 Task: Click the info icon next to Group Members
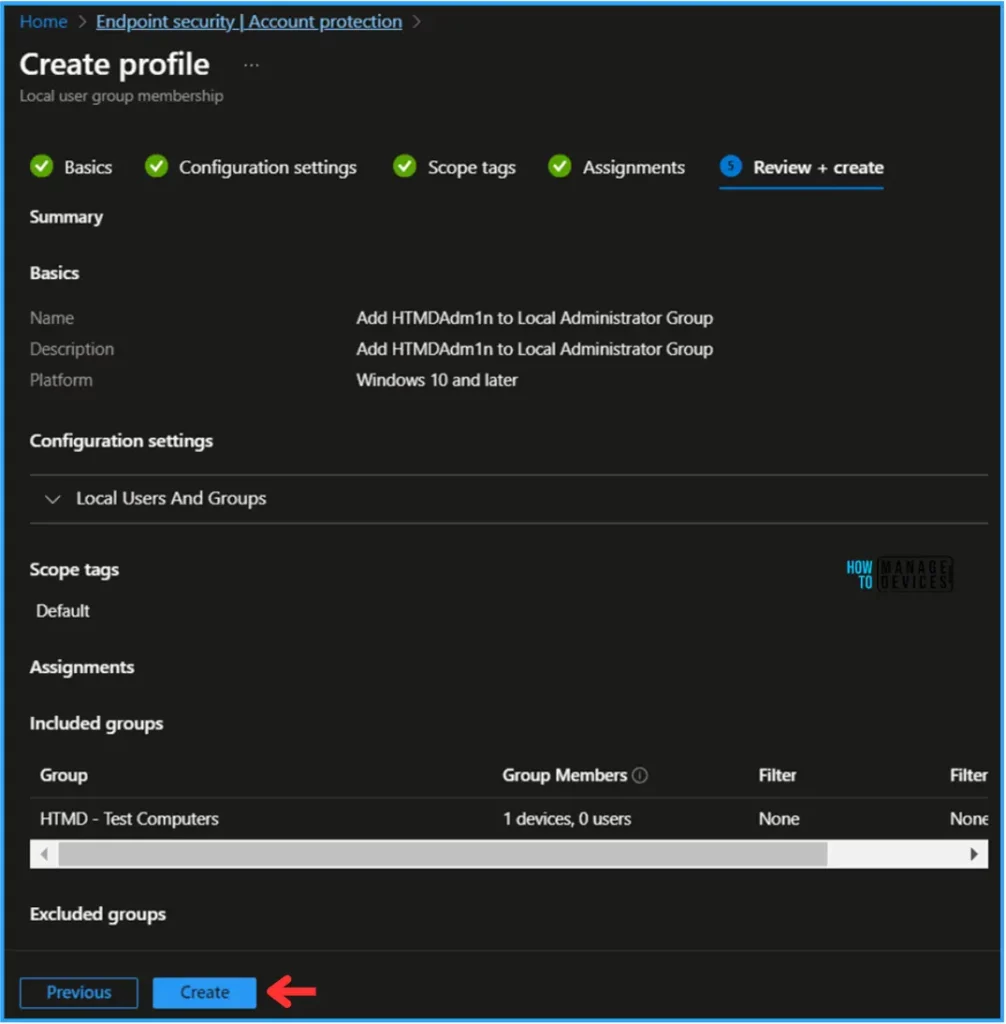pos(640,775)
